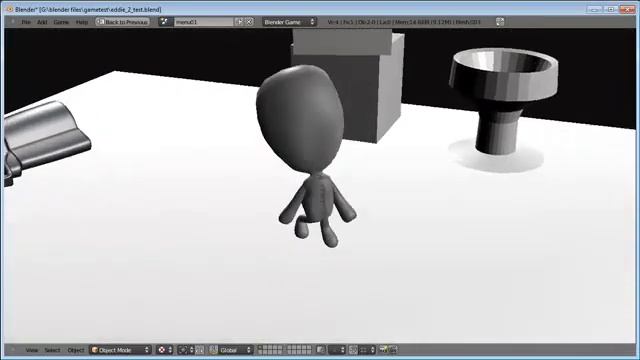Open the Help menu
The width and height of the screenshot is (640, 360).
(82, 22)
